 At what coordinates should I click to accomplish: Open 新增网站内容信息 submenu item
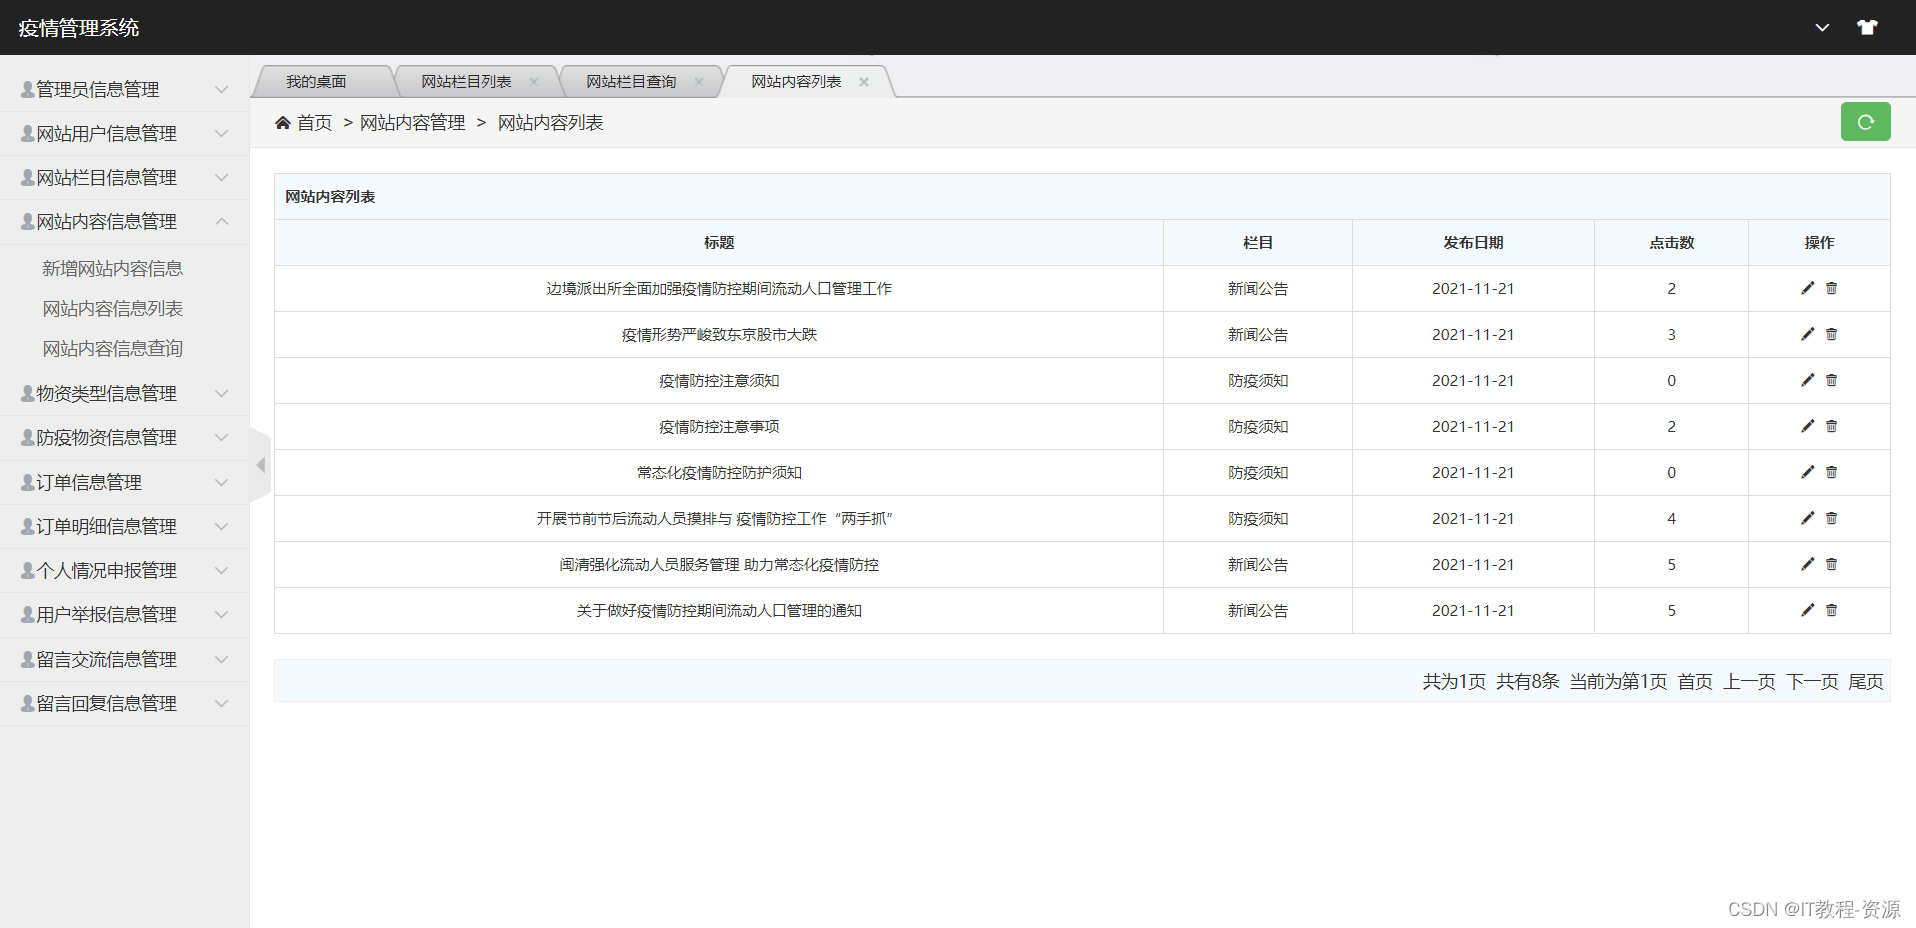[112, 268]
